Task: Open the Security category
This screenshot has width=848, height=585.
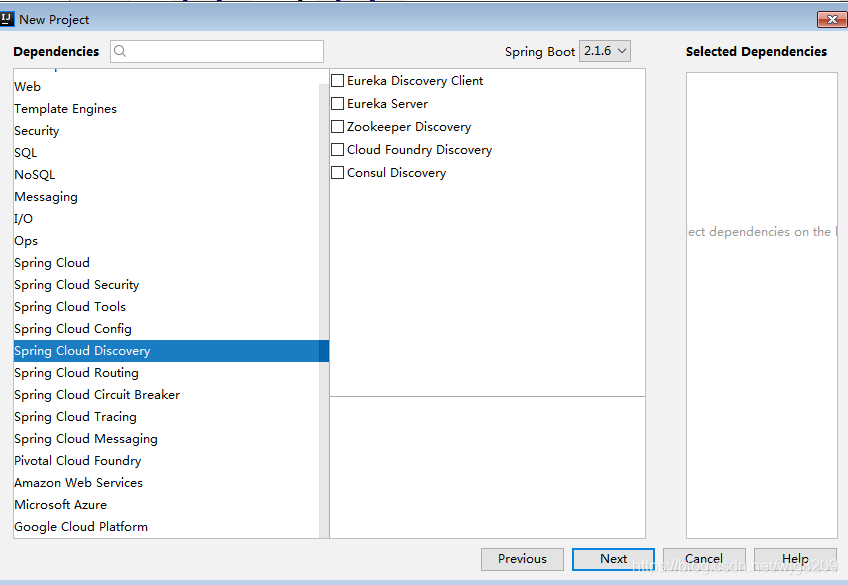Action: coord(167,131)
